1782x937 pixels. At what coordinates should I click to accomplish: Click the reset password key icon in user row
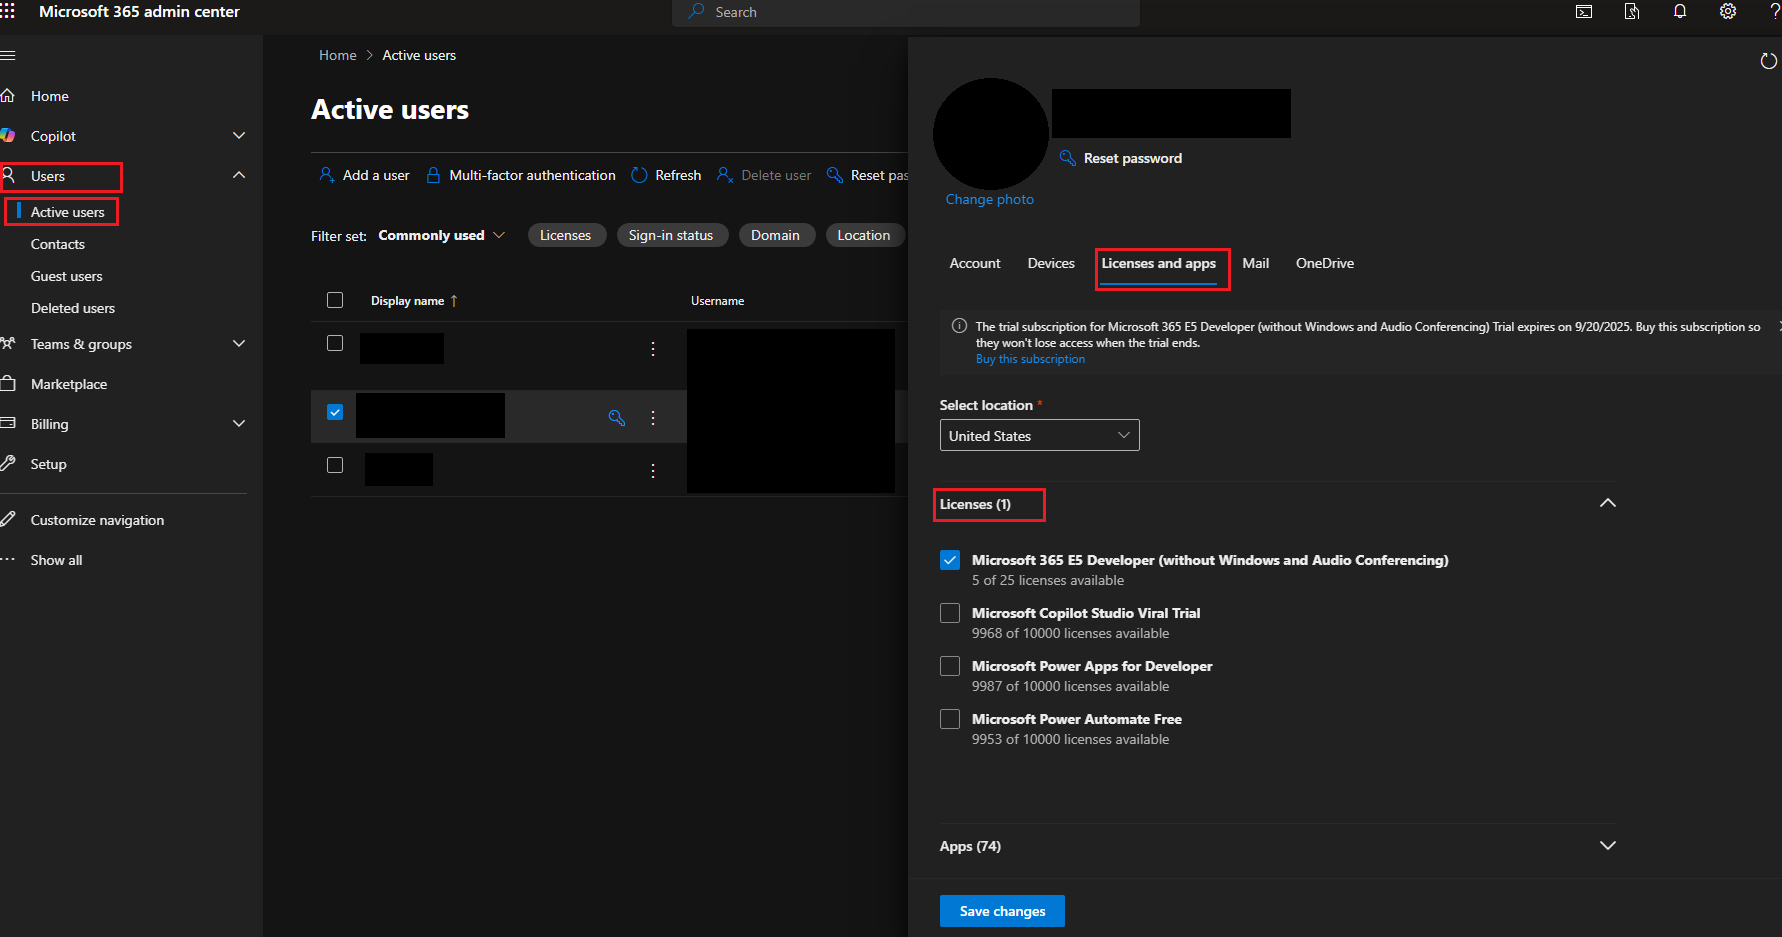click(x=617, y=417)
